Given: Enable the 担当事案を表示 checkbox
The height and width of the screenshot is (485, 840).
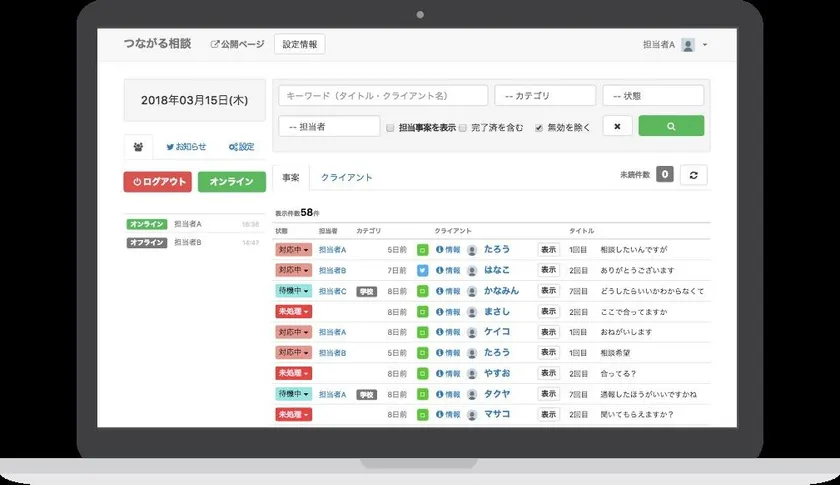Looking at the screenshot, I should [x=390, y=128].
